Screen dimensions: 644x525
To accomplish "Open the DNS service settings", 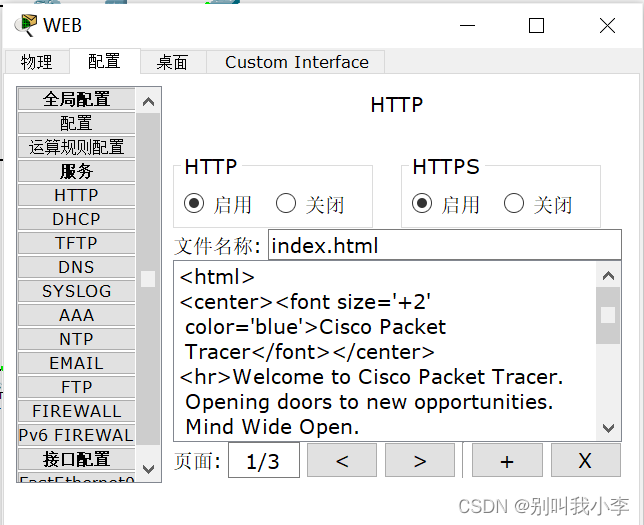I will click(x=76, y=267).
